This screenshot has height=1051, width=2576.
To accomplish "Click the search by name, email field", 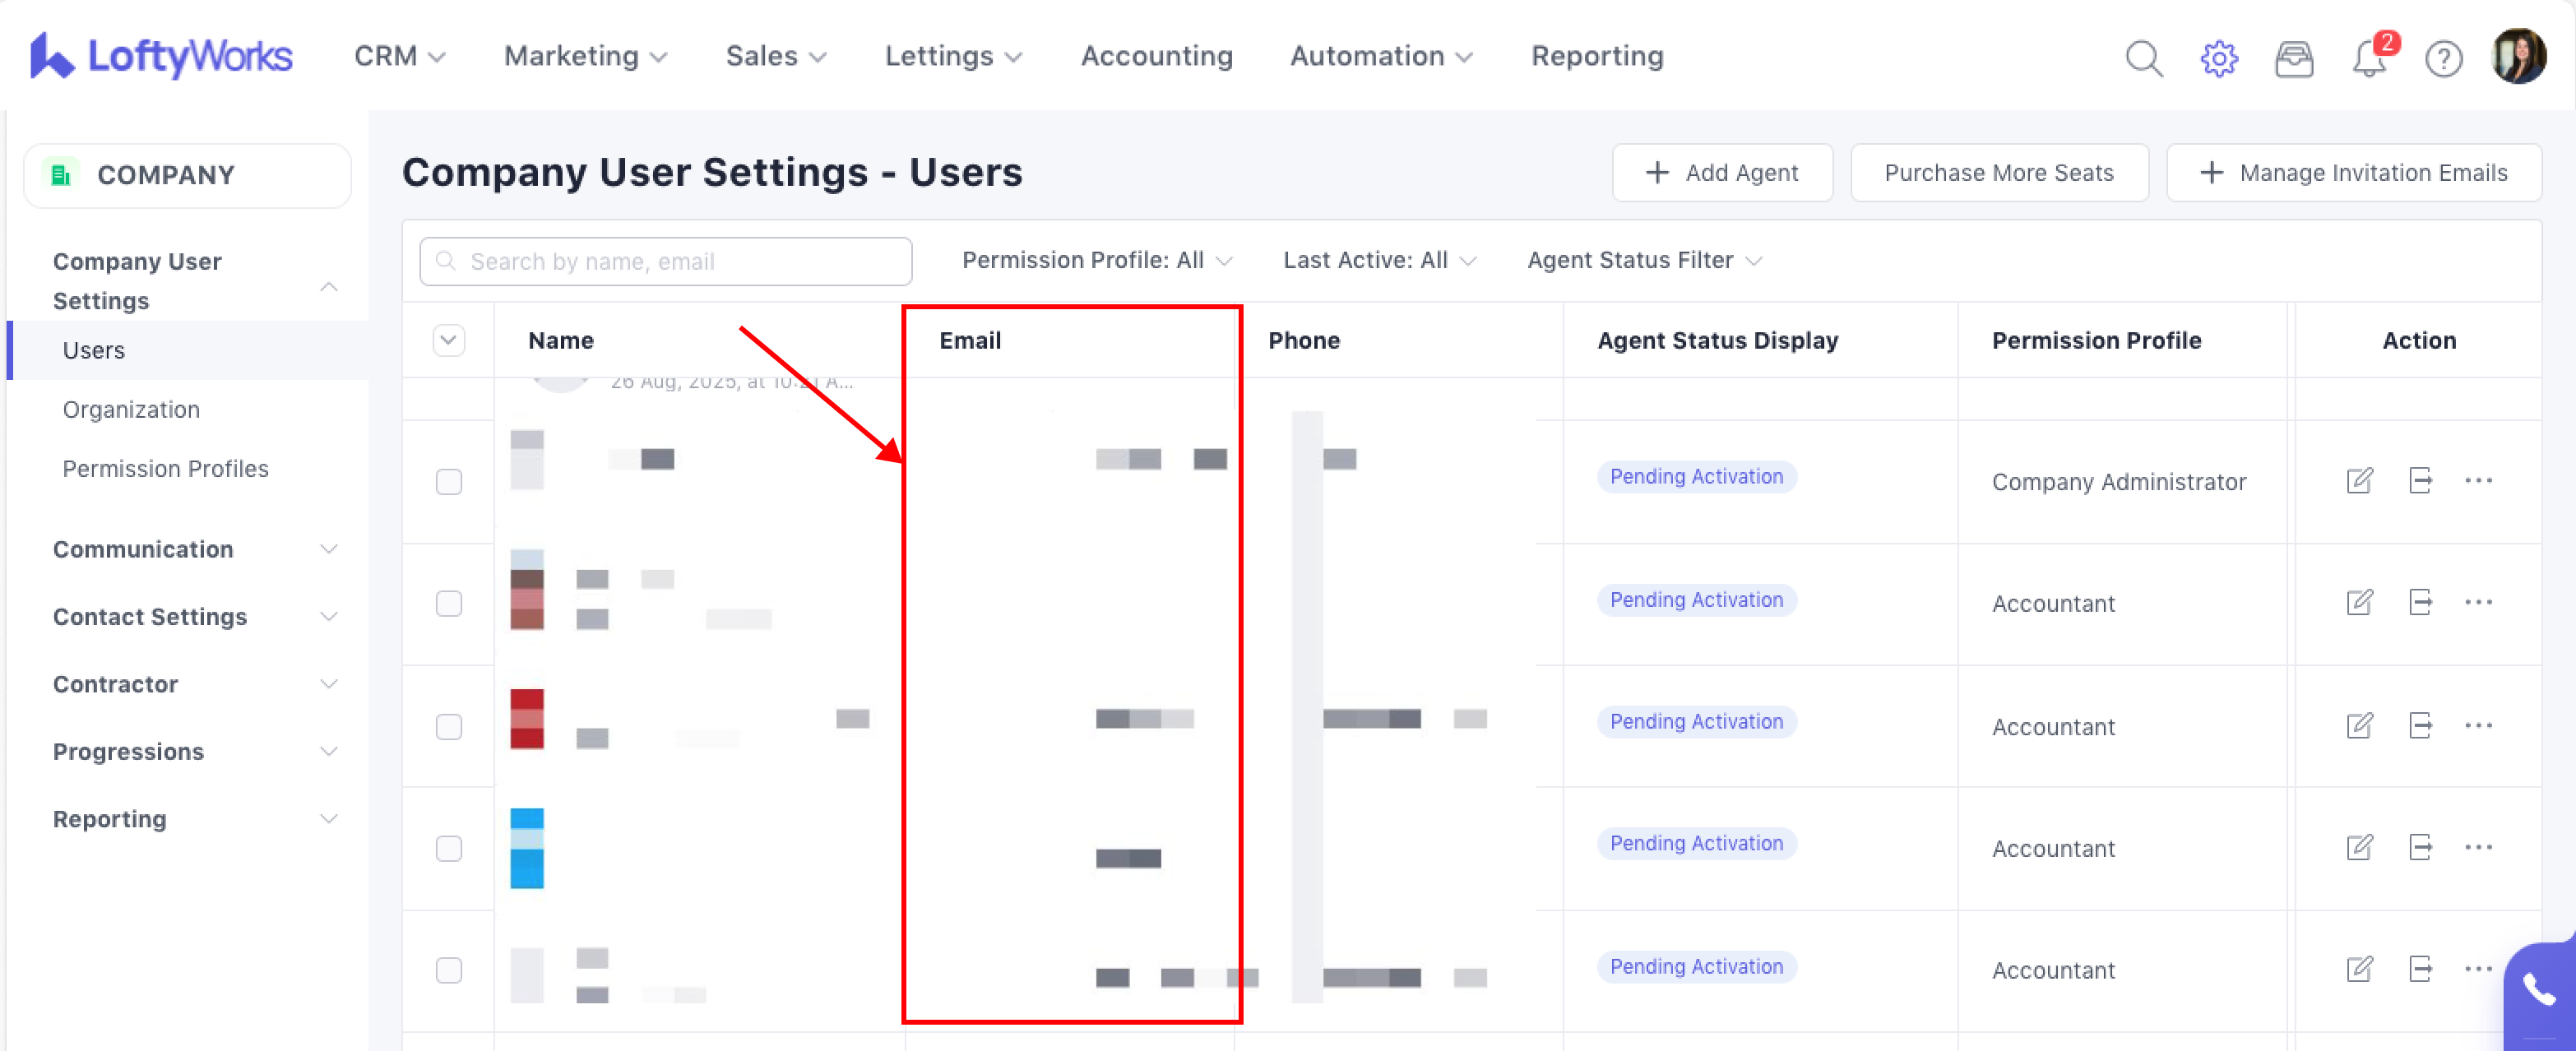I will [665, 262].
